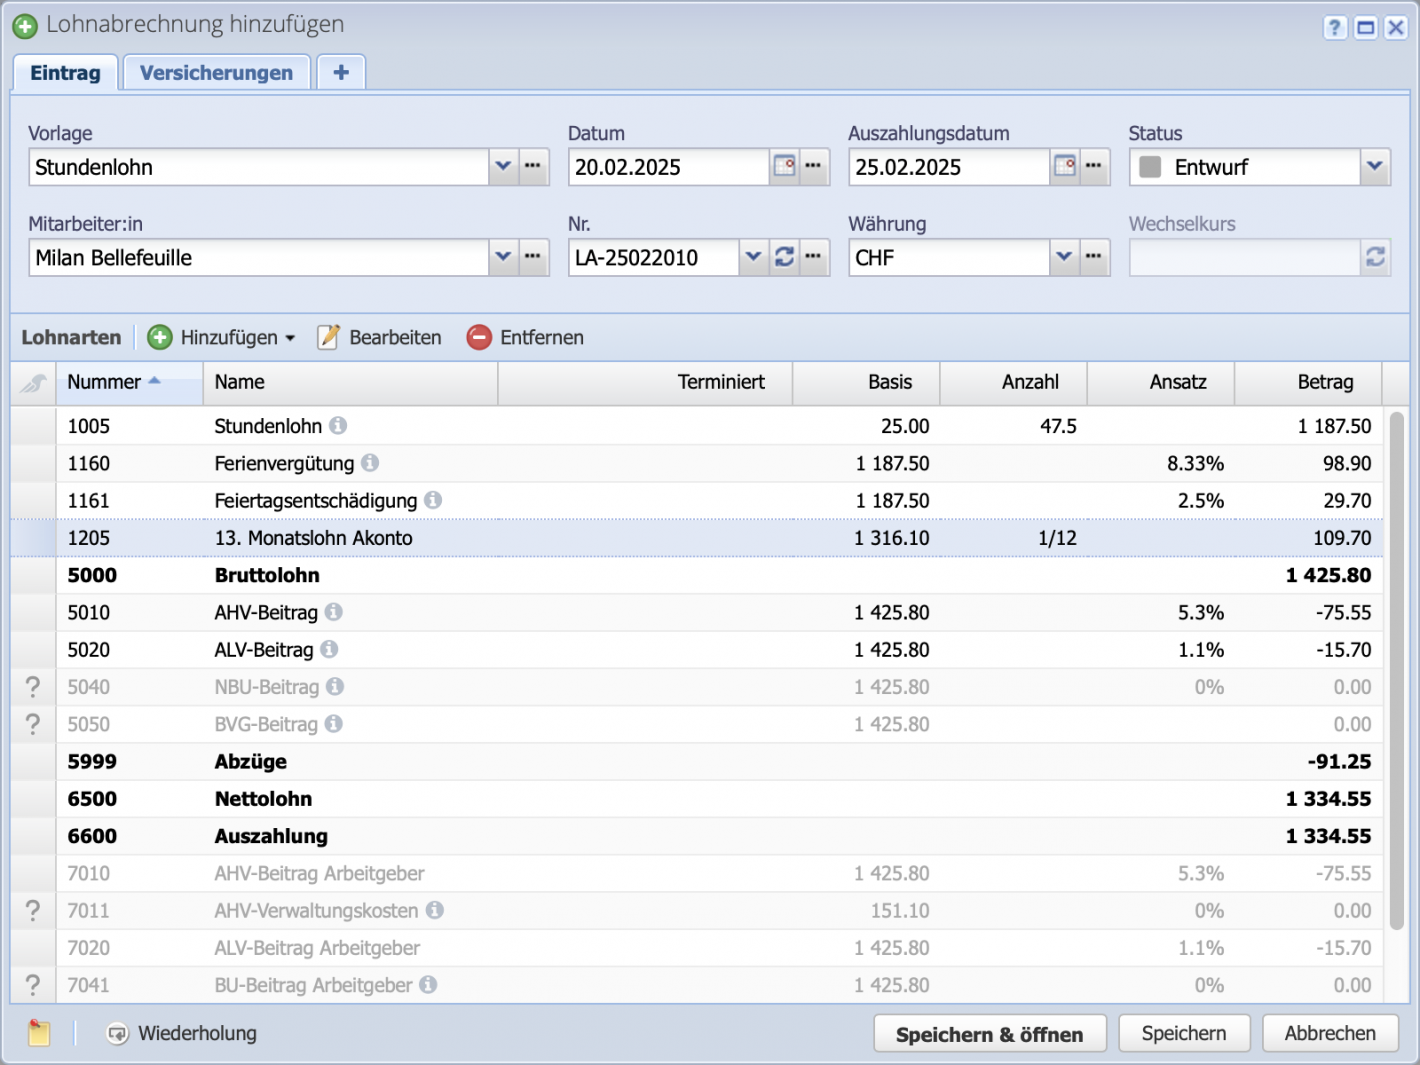
Task: Open the Datum calendar picker
Action: coord(785,167)
